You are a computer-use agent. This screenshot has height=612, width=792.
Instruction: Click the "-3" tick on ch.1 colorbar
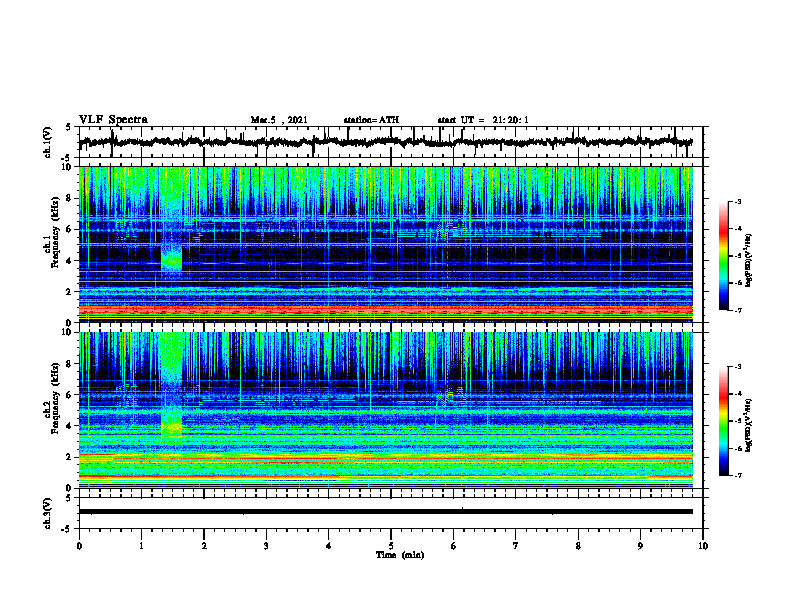pyautogui.click(x=738, y=201)
